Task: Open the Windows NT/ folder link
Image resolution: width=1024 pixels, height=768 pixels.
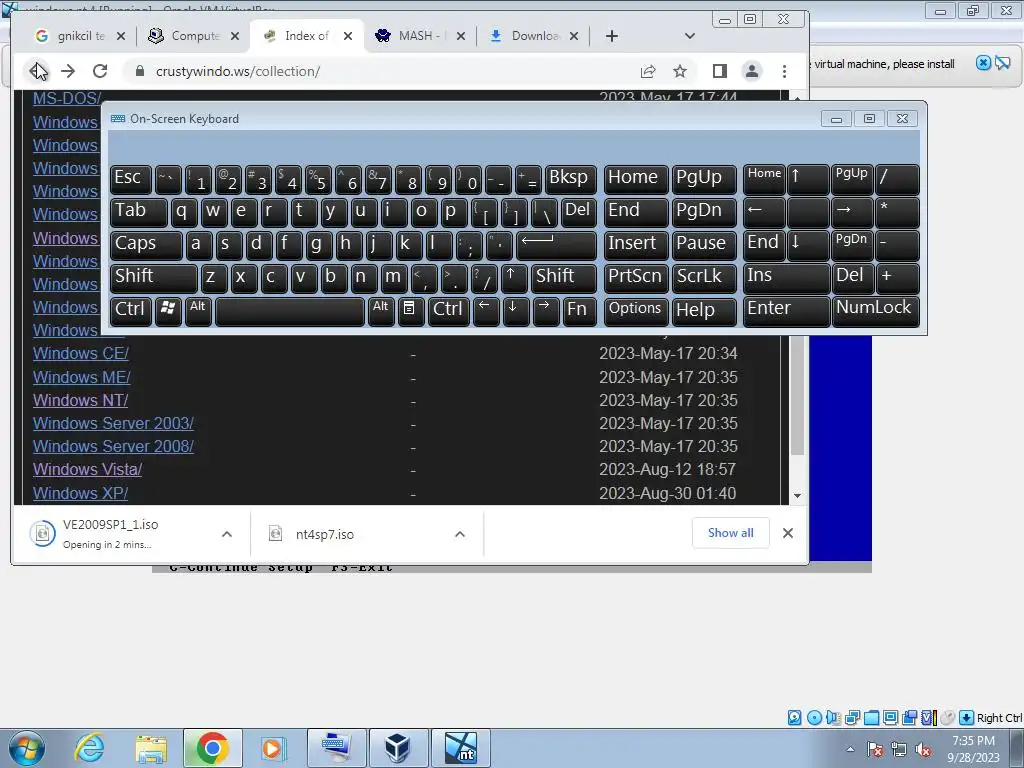Action: (80, 400)
